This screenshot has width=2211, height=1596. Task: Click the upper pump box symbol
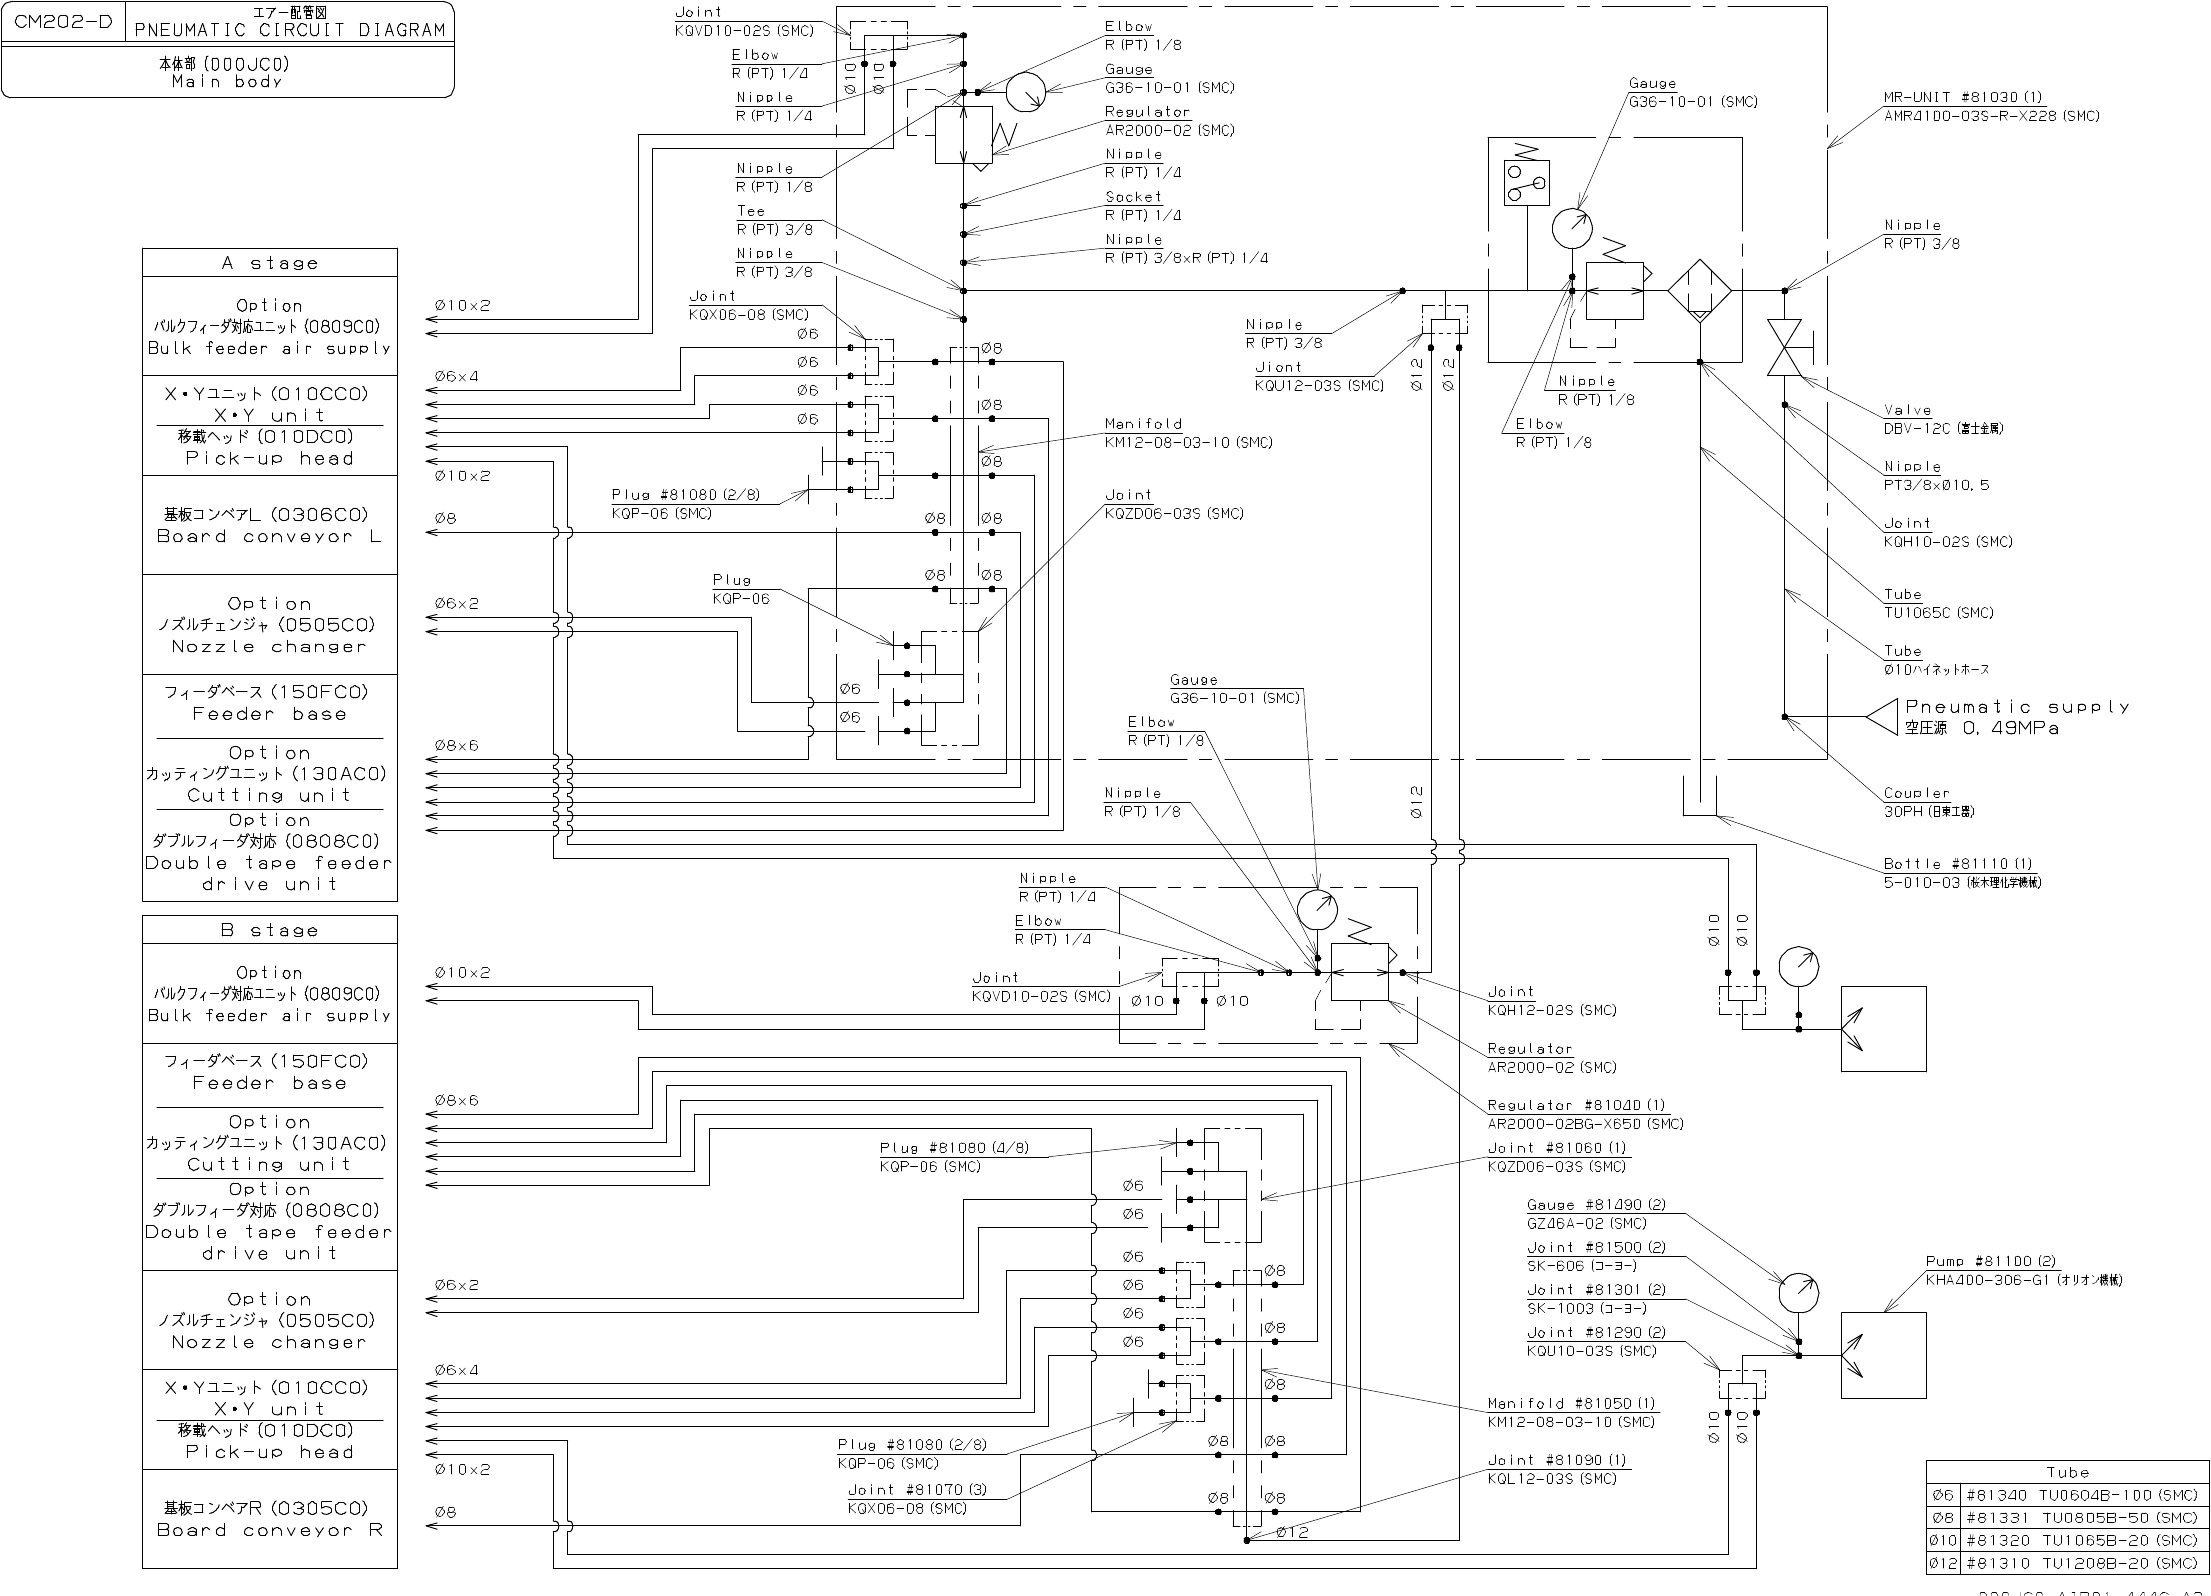[x=1883, y=1029]
